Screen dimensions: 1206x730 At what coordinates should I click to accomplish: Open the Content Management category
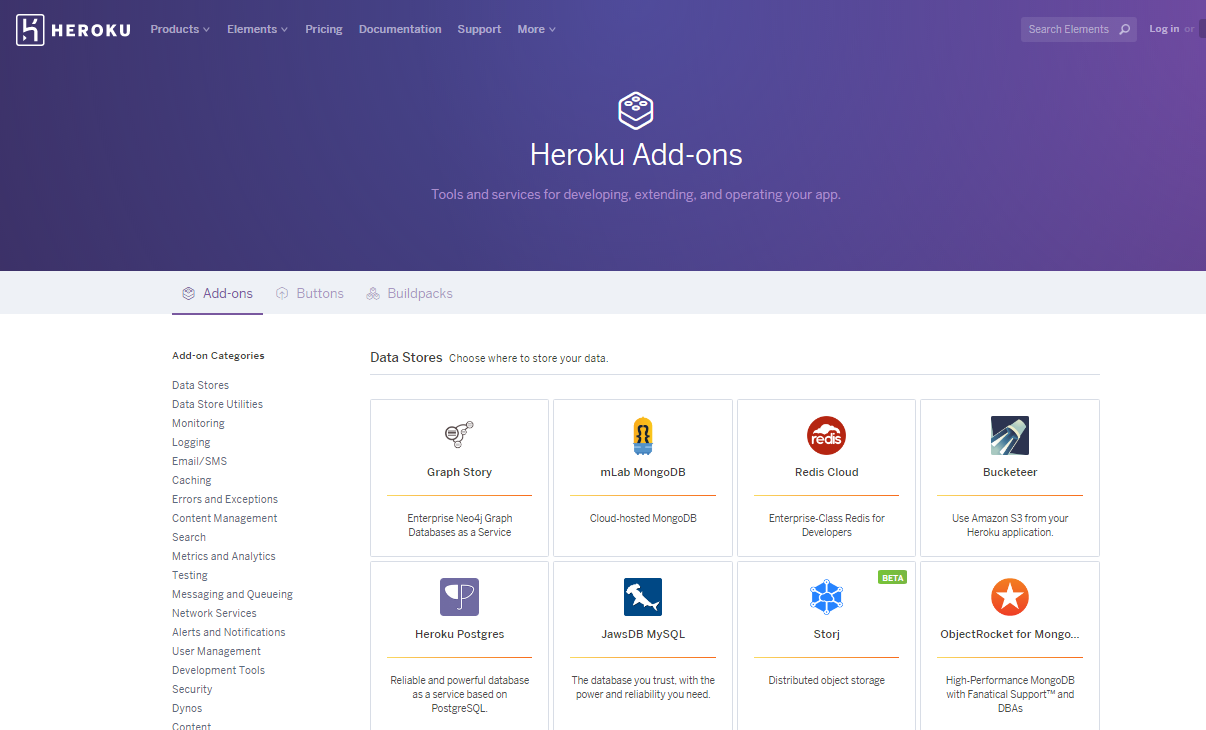tap(225, 518)
